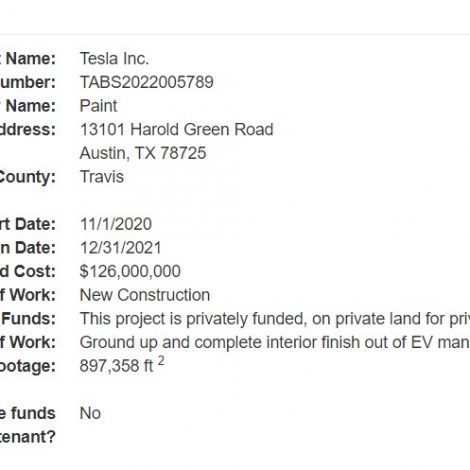Click the County label
Screen dimensions: 470x470
(x=27, y=177)
